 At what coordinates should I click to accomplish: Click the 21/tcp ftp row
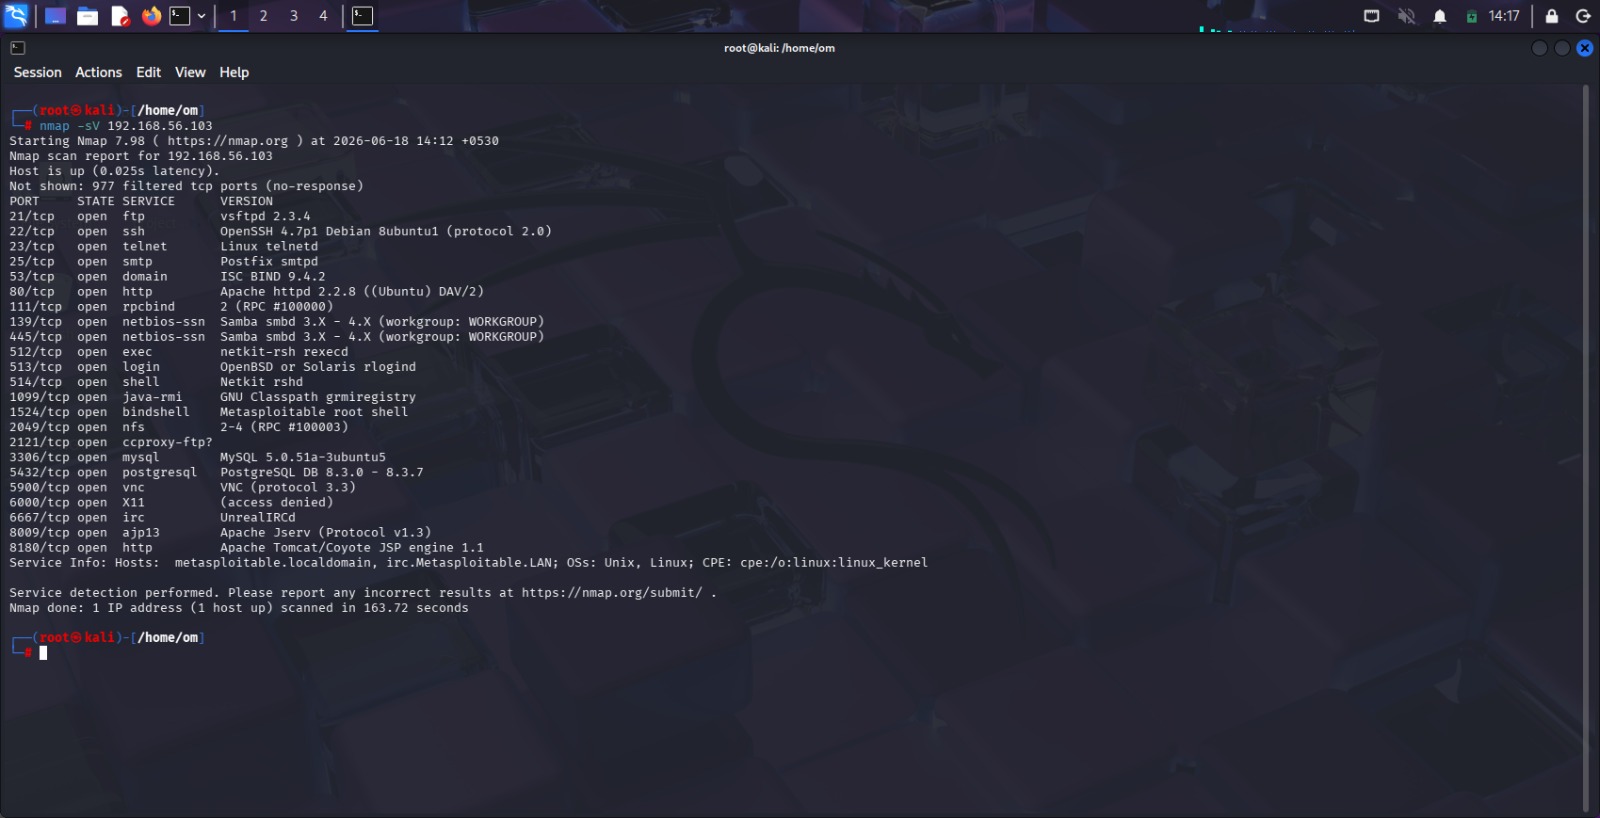pyautogui.click(x=160, y=216)
